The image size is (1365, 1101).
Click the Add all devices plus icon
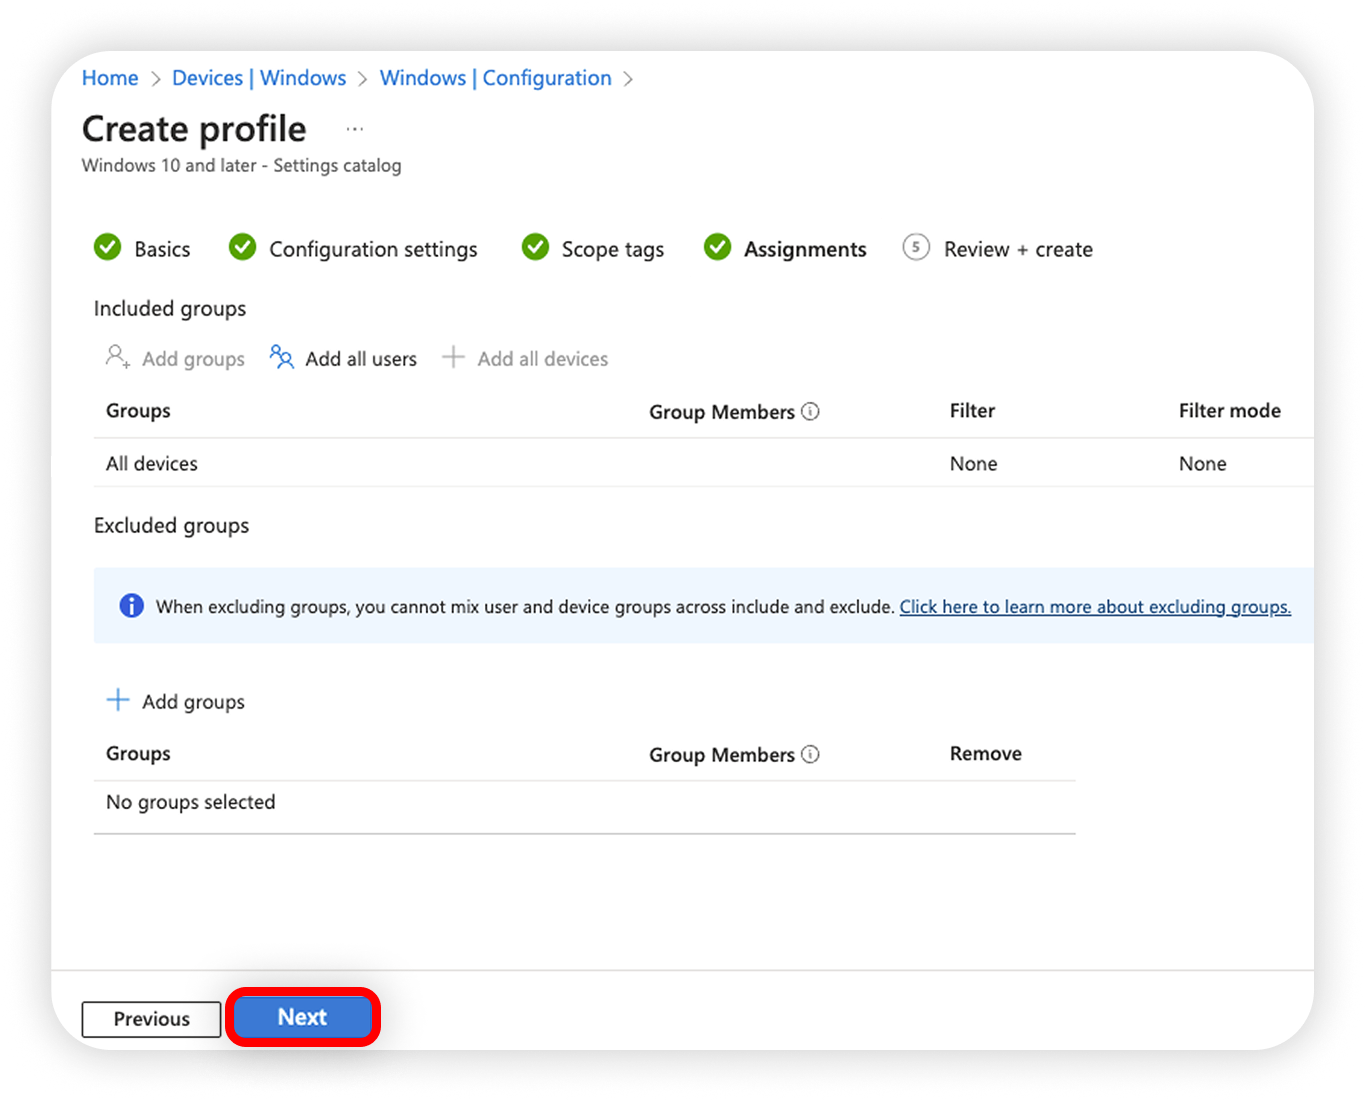pos(453,357)
